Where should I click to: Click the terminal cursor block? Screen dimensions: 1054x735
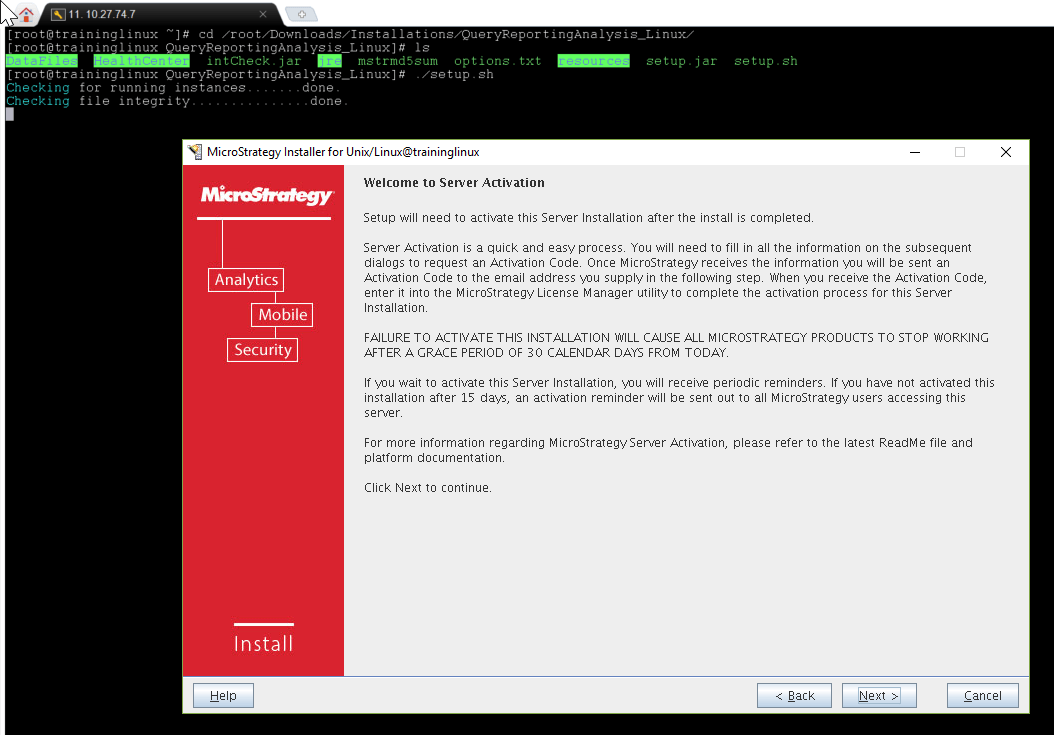10,114
